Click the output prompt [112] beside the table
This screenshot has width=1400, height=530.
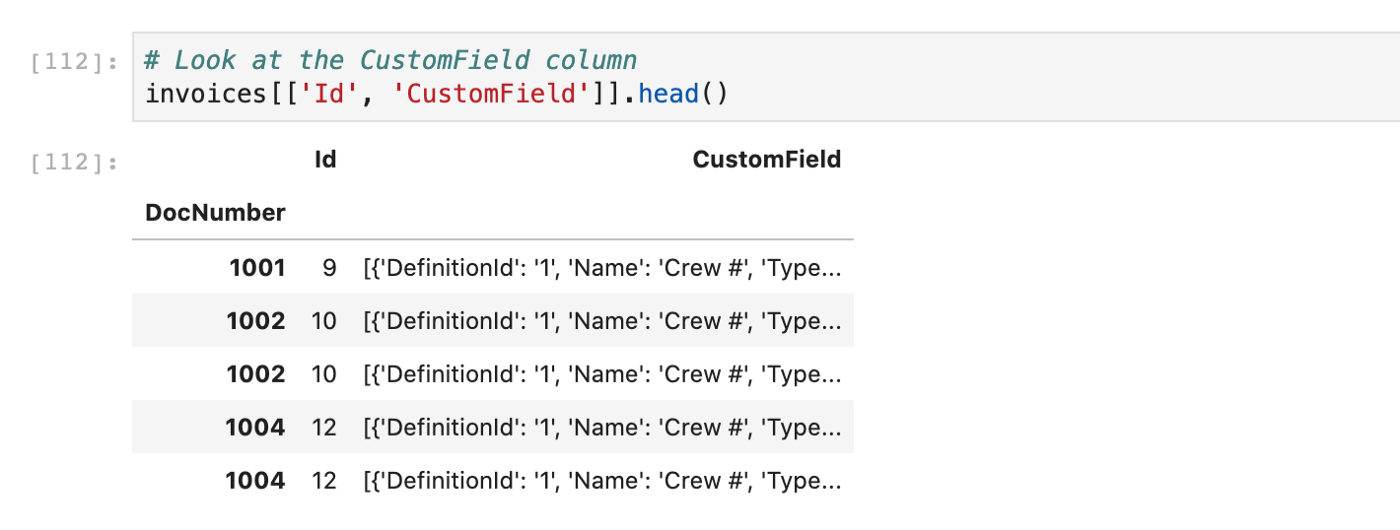point(75,162)
